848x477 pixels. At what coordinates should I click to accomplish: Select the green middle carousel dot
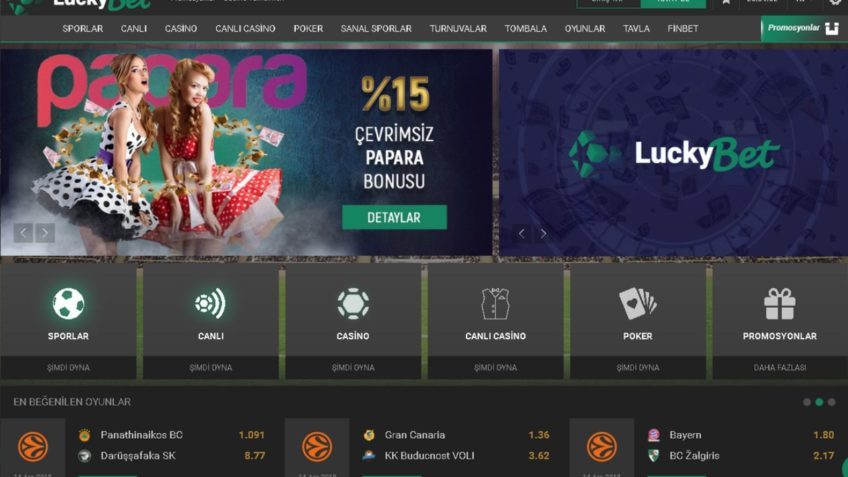click(819, 402)
